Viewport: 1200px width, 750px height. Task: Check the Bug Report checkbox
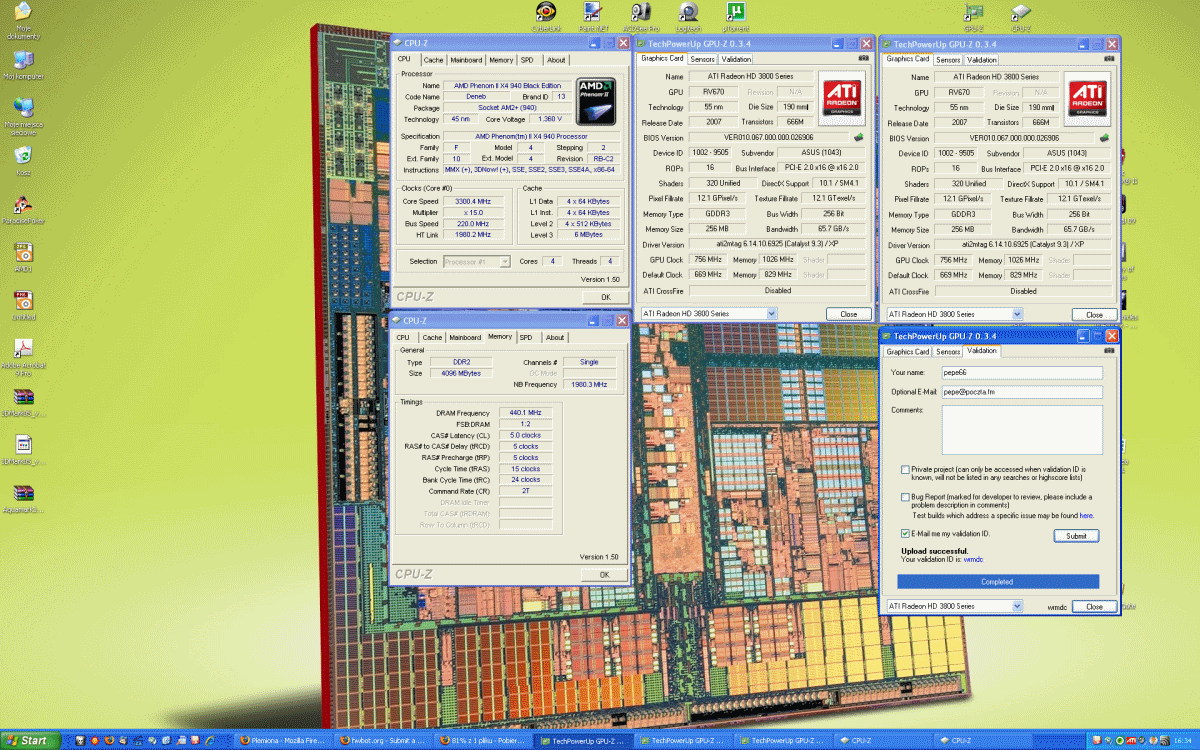[x=905, y=497]
